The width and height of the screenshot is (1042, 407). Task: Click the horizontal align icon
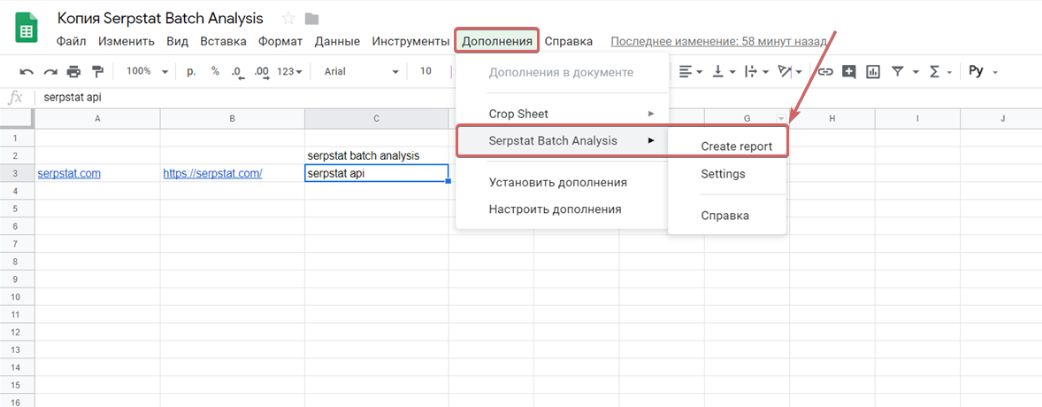(x=684, y=71)
